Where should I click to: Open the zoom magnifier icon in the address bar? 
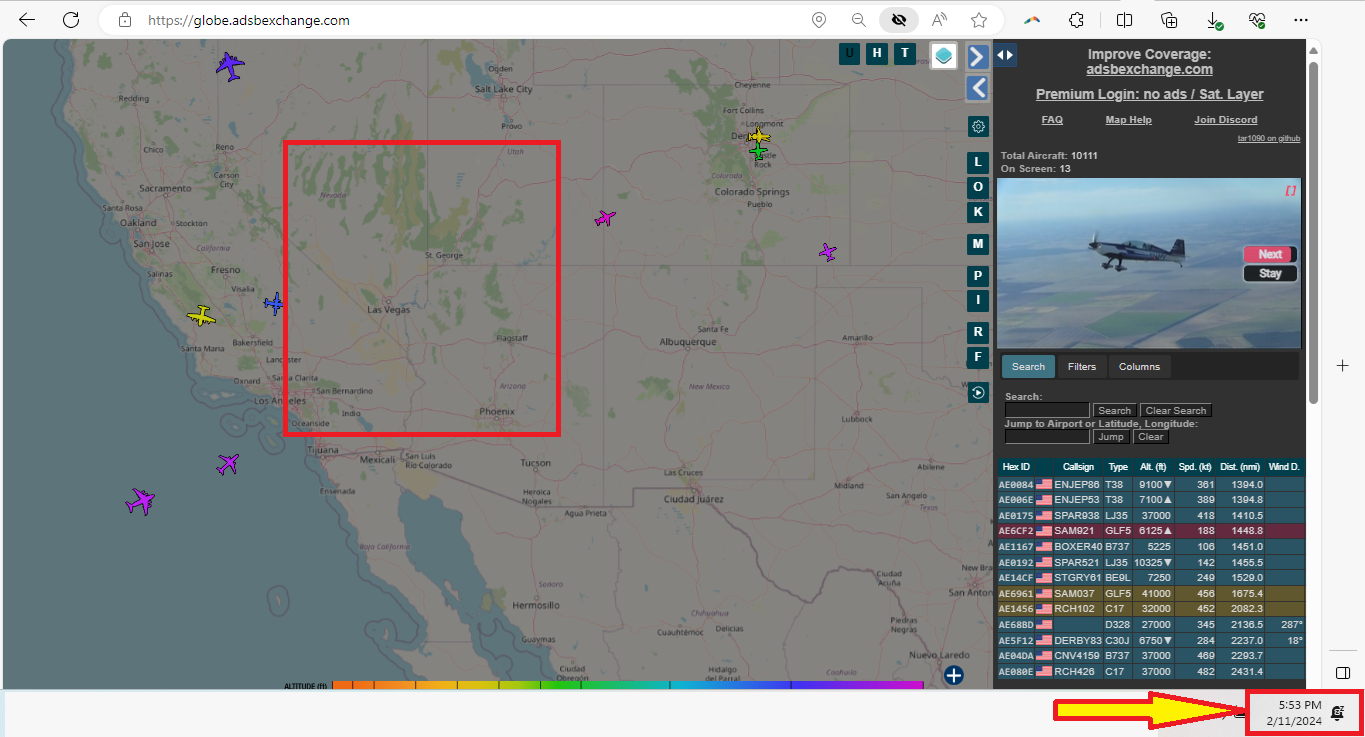[x=859, y=20]
